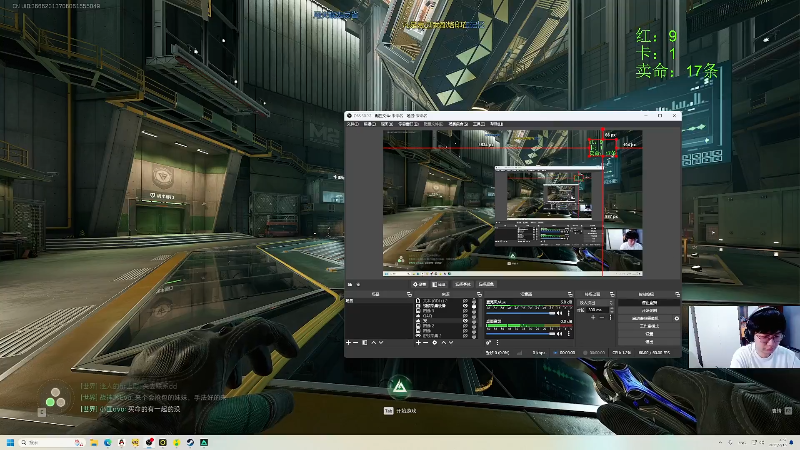Enable Studio Mode in Controls

coord(649,326)
